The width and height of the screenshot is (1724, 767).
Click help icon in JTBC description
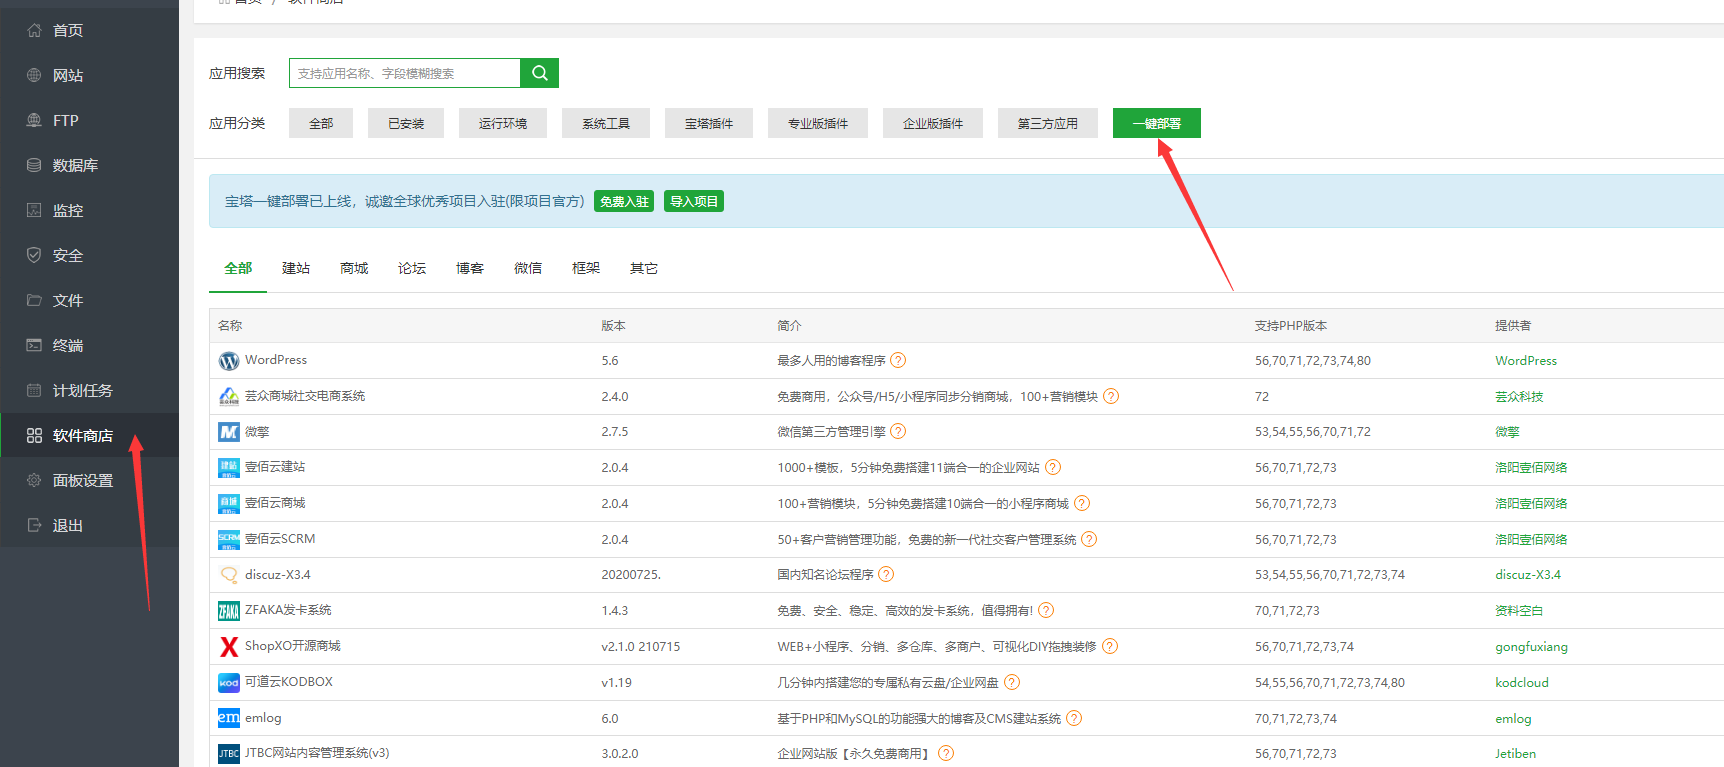[946, 753]
